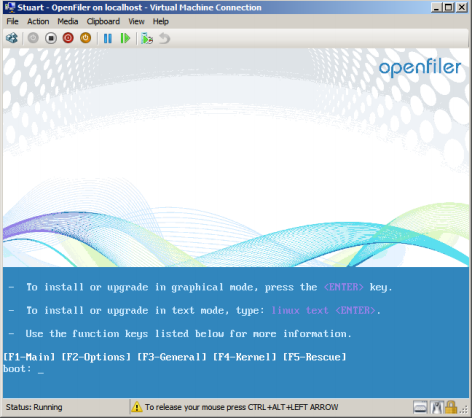The width and height of the screenshot is (472, 419).
Task: Click the F1-Main function key label
Action: click(x=29, y=357)
